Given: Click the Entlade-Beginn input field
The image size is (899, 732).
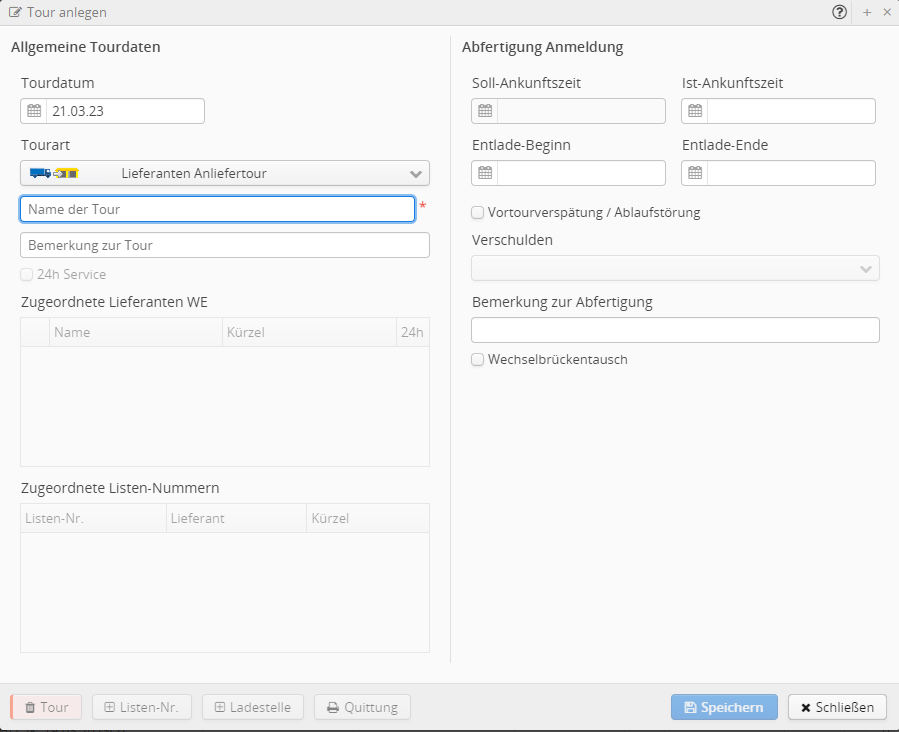Looking at the screenshot, I should (x=581, y=173).
